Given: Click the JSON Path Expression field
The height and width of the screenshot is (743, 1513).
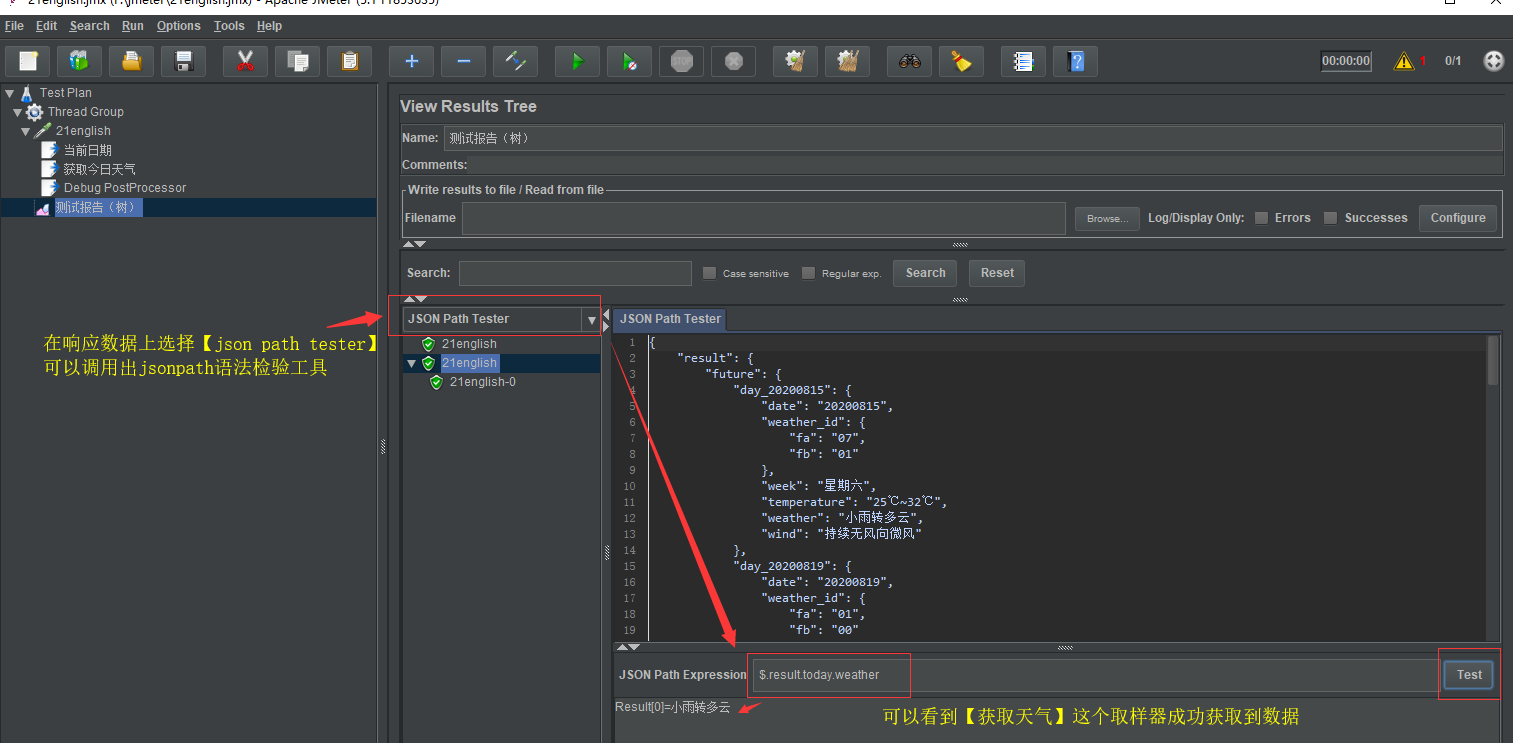Looking at the screenshot, I should (x=1096, y=675).
